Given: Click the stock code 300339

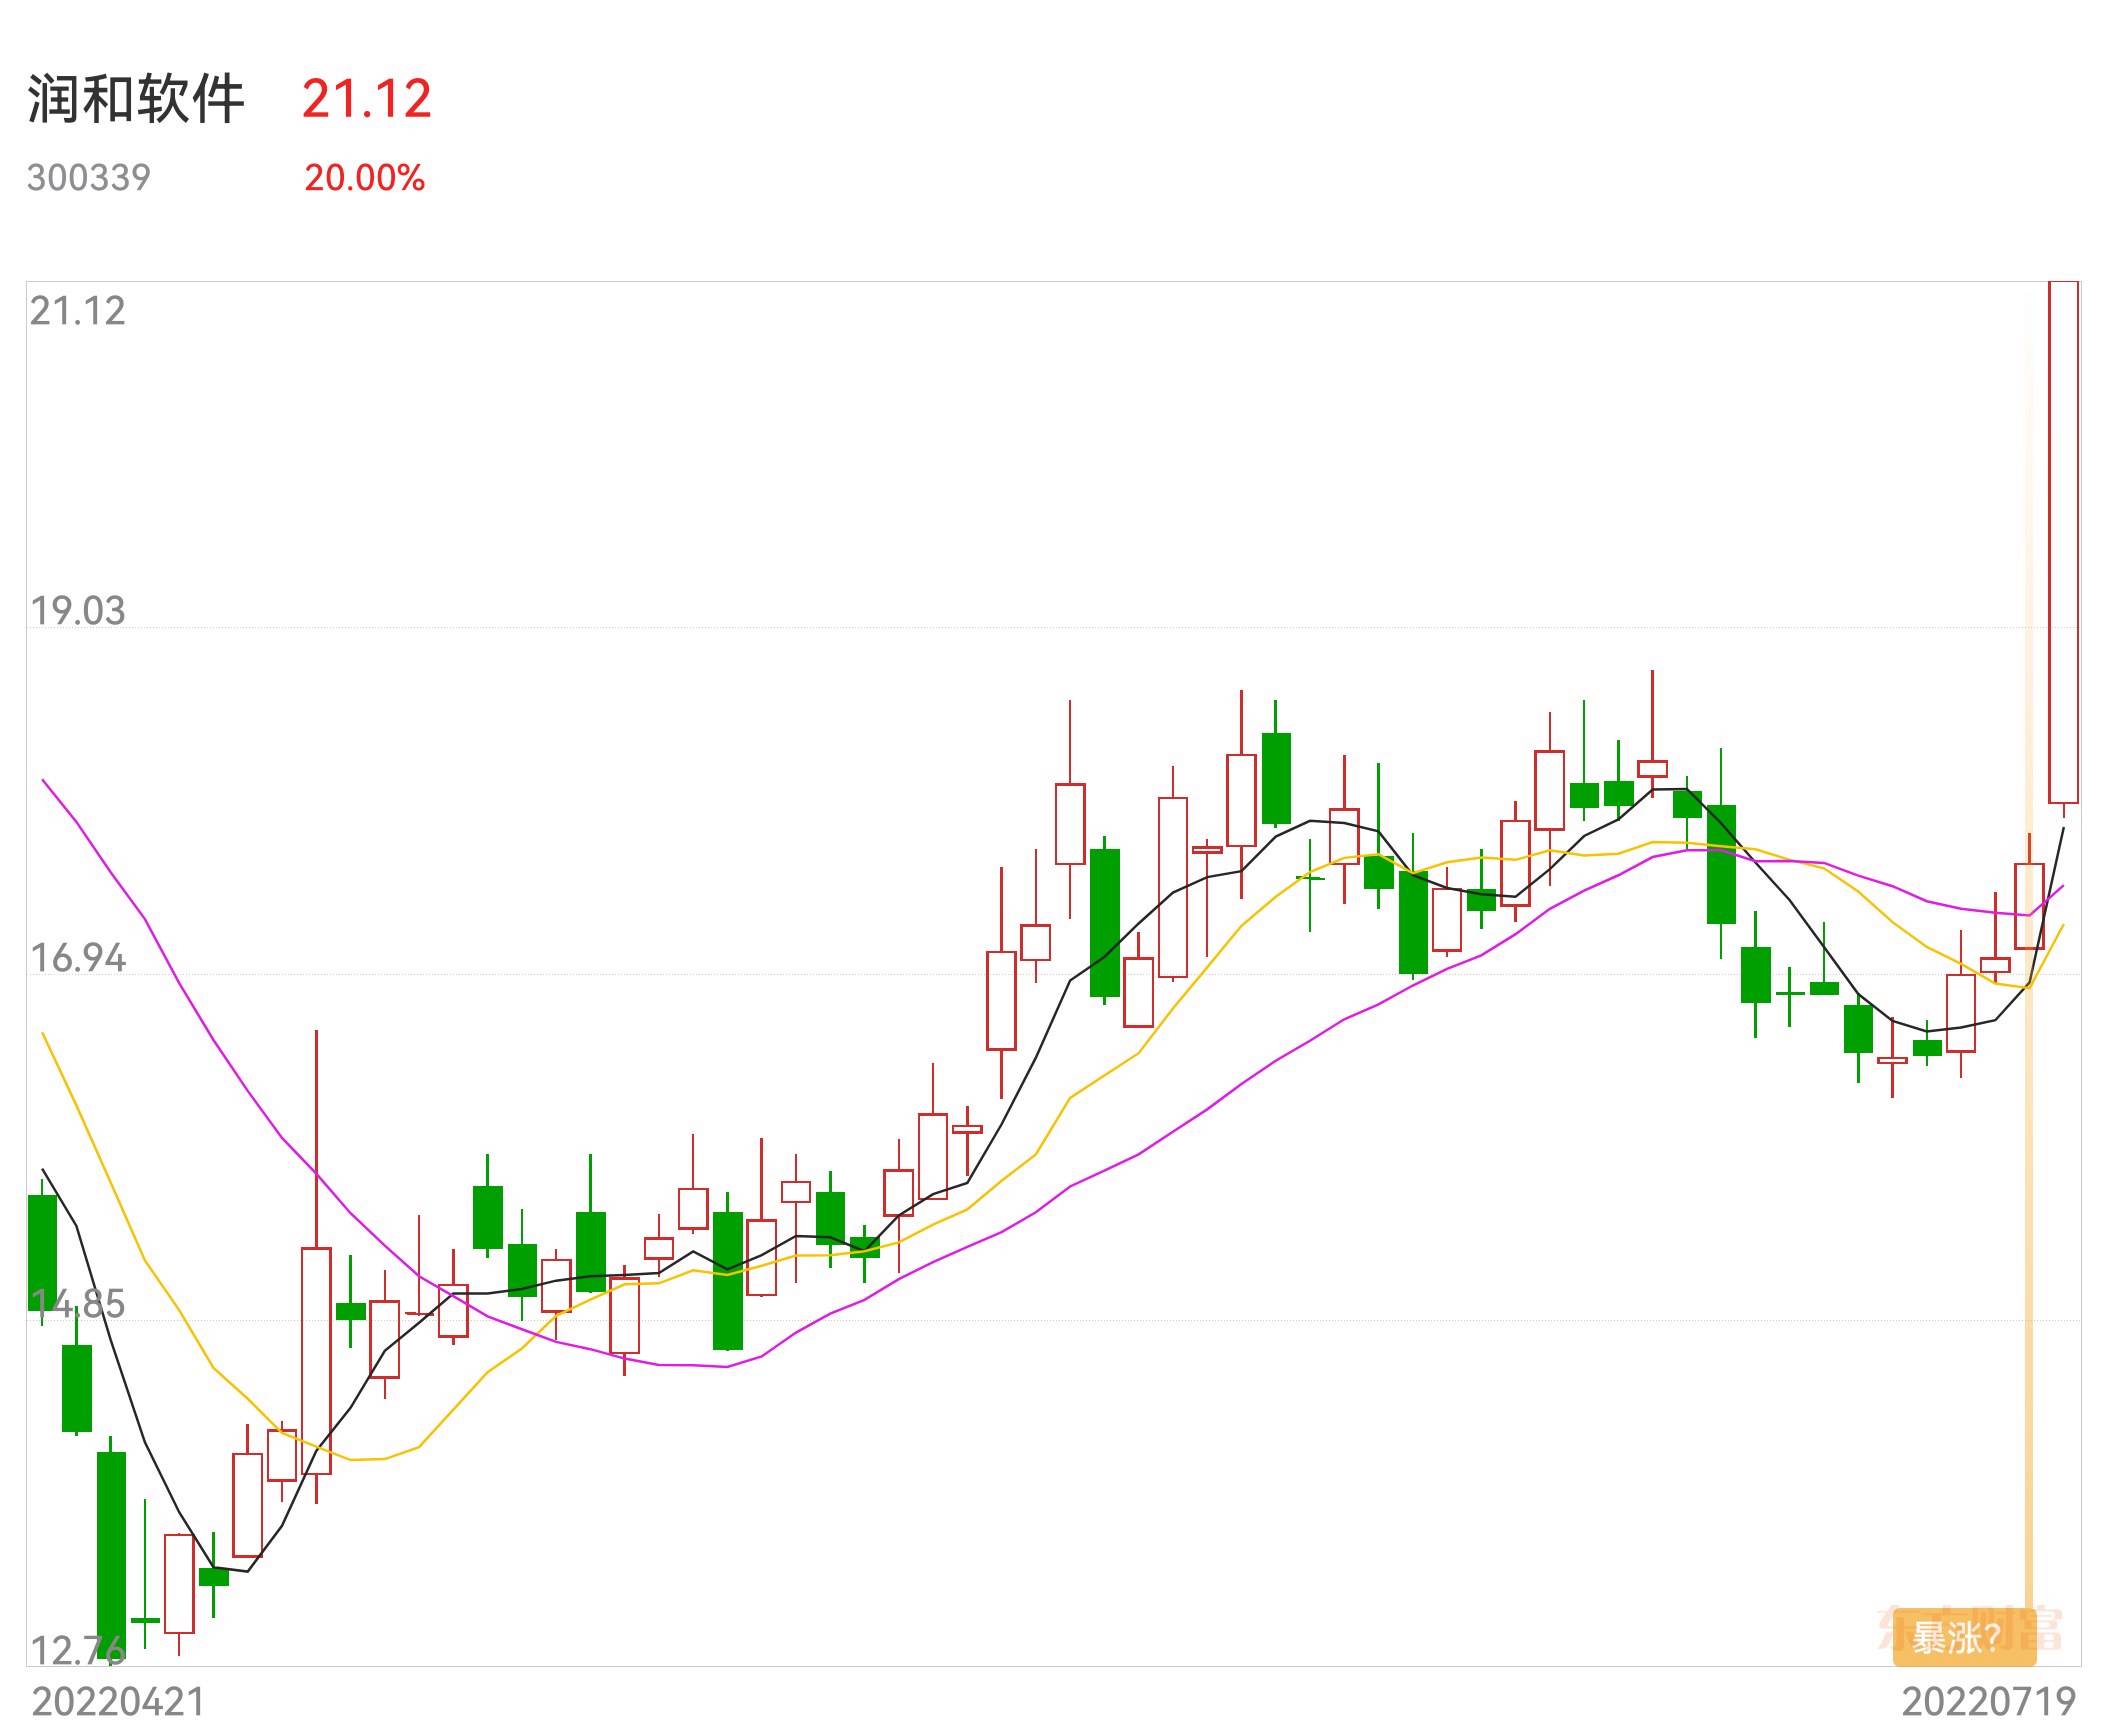Looking at the screenshot, I should [x=89, y=178].
